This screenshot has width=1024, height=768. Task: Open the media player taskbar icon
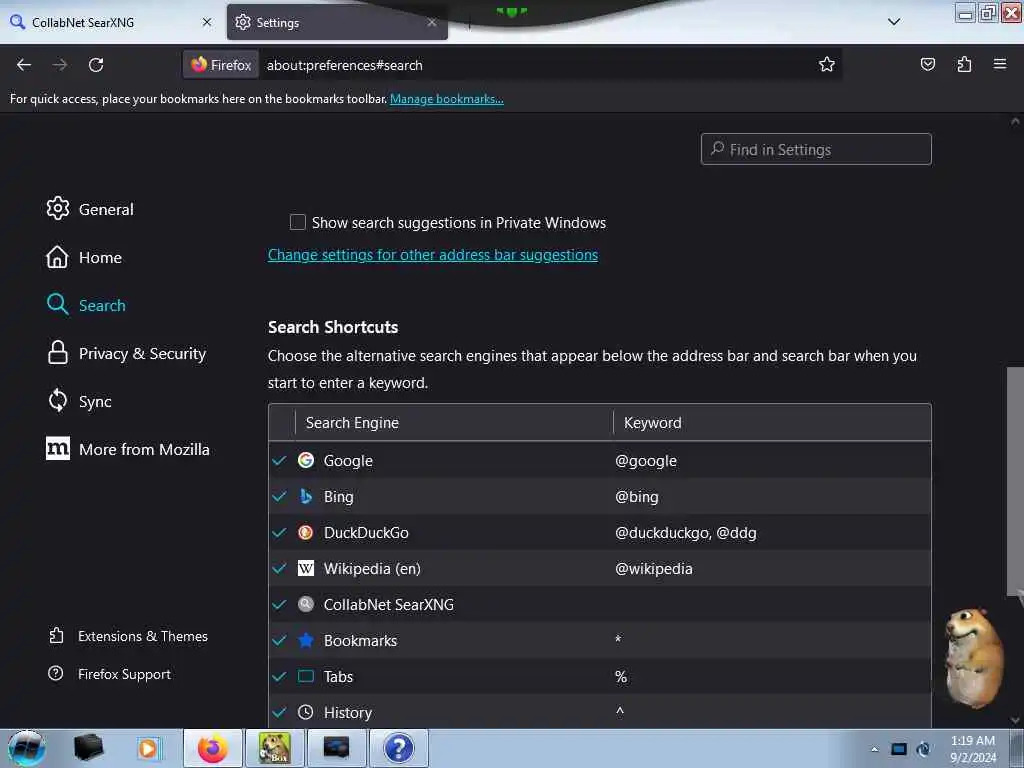pos(148,748)
